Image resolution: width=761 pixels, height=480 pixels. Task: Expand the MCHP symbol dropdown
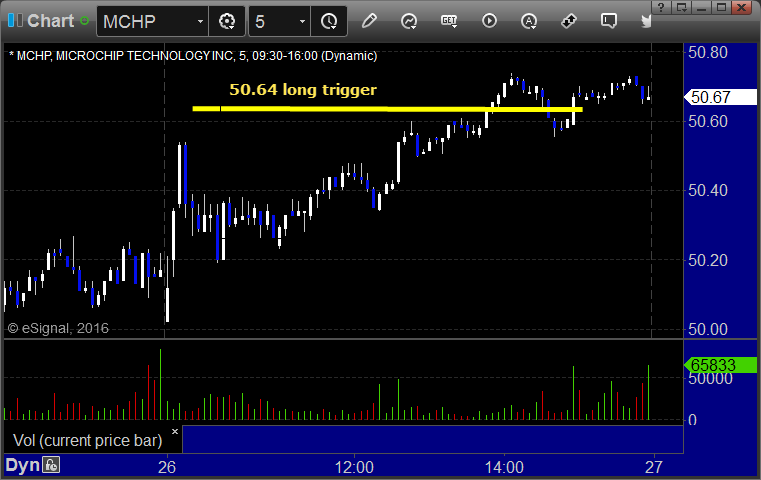click(200, 22)
